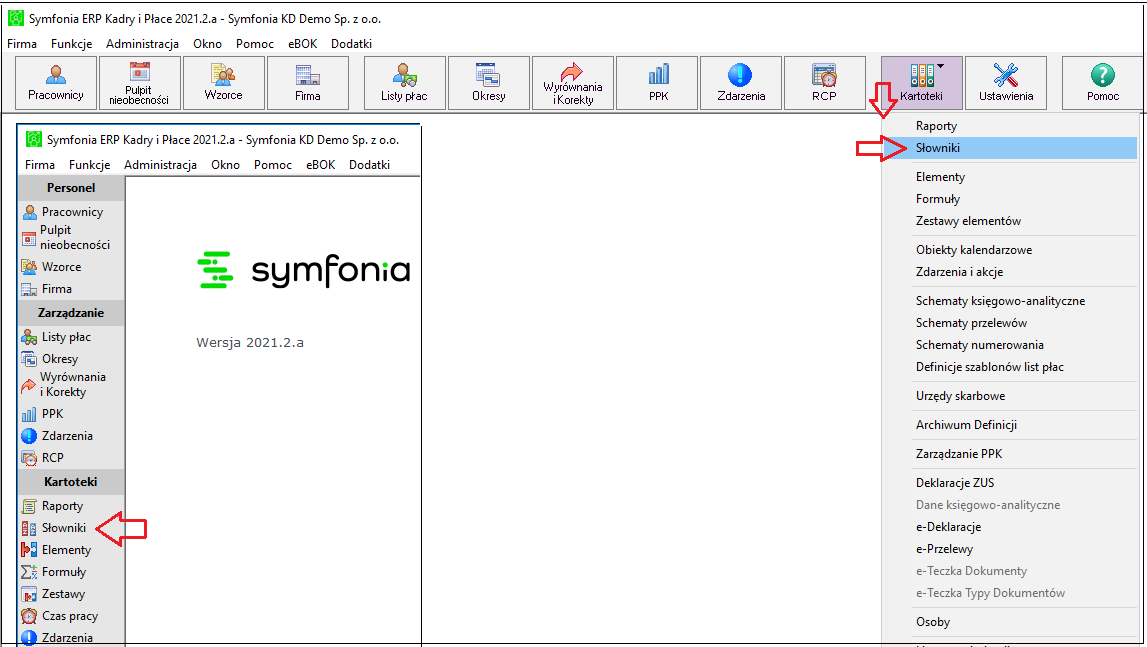Open Ustawienia settings in the toolbar
1147x647 pixels.
click(x=1006, y=83)
